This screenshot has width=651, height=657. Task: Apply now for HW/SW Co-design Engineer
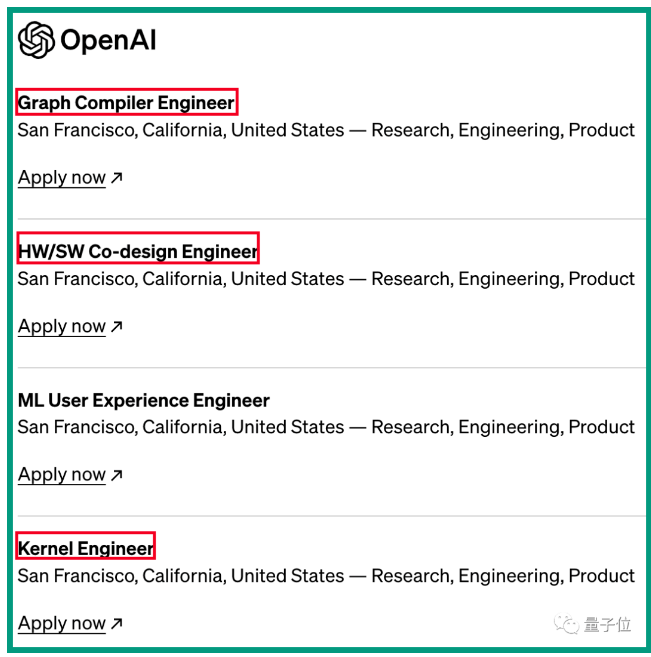[x=62, y=326]
